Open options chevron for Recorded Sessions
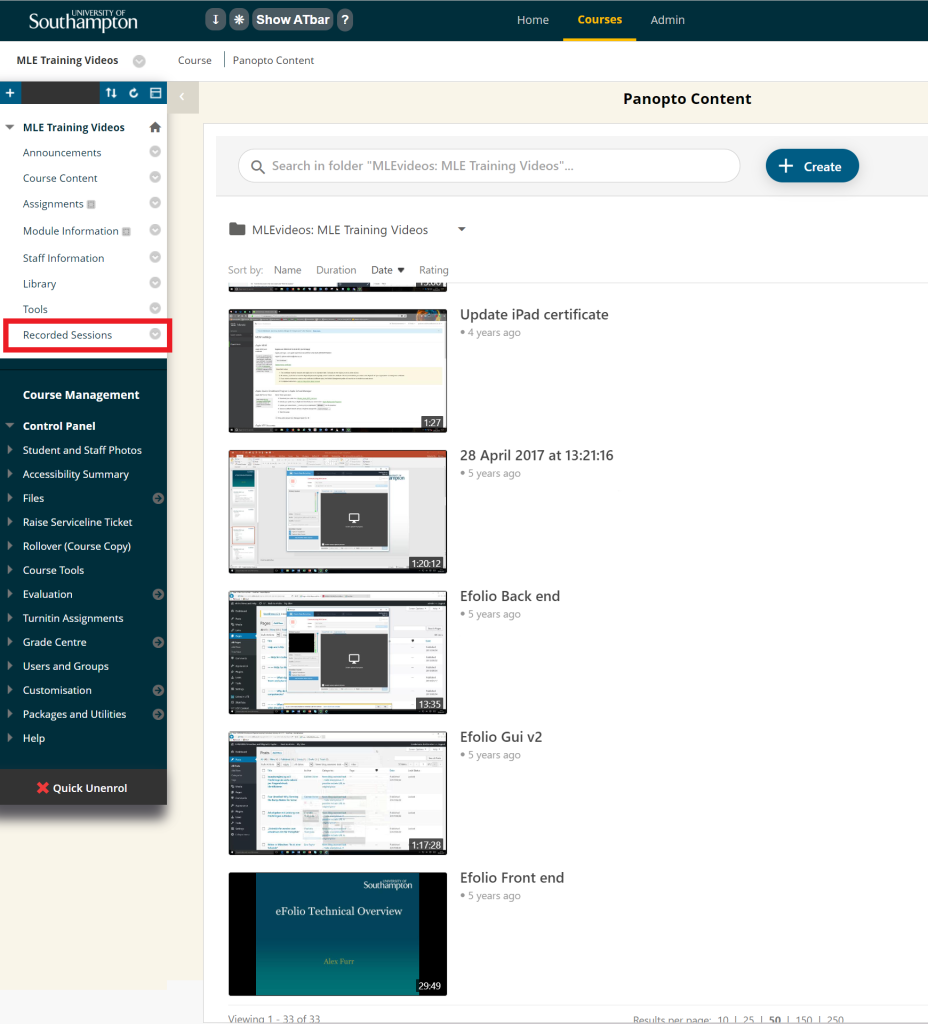Image resolution: width=928 pixels, height=1024 pixels. [155, 334]
